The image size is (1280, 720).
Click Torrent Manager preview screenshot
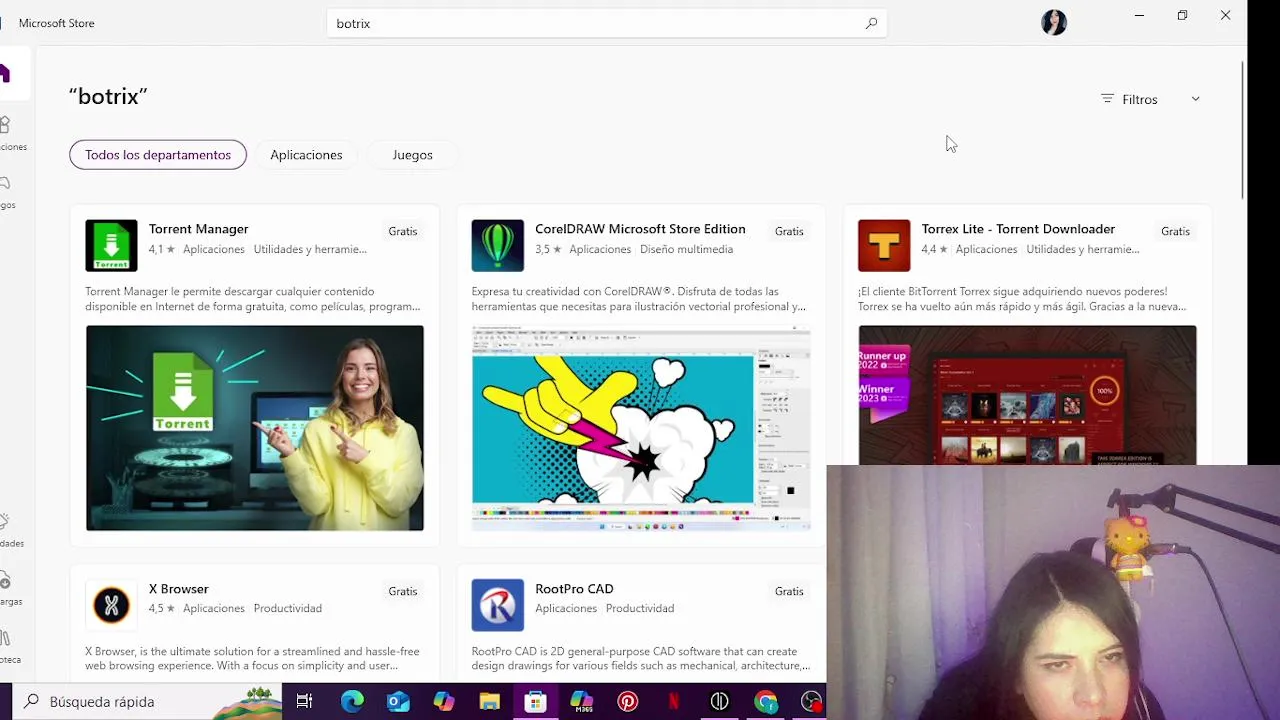click(255, 428)
